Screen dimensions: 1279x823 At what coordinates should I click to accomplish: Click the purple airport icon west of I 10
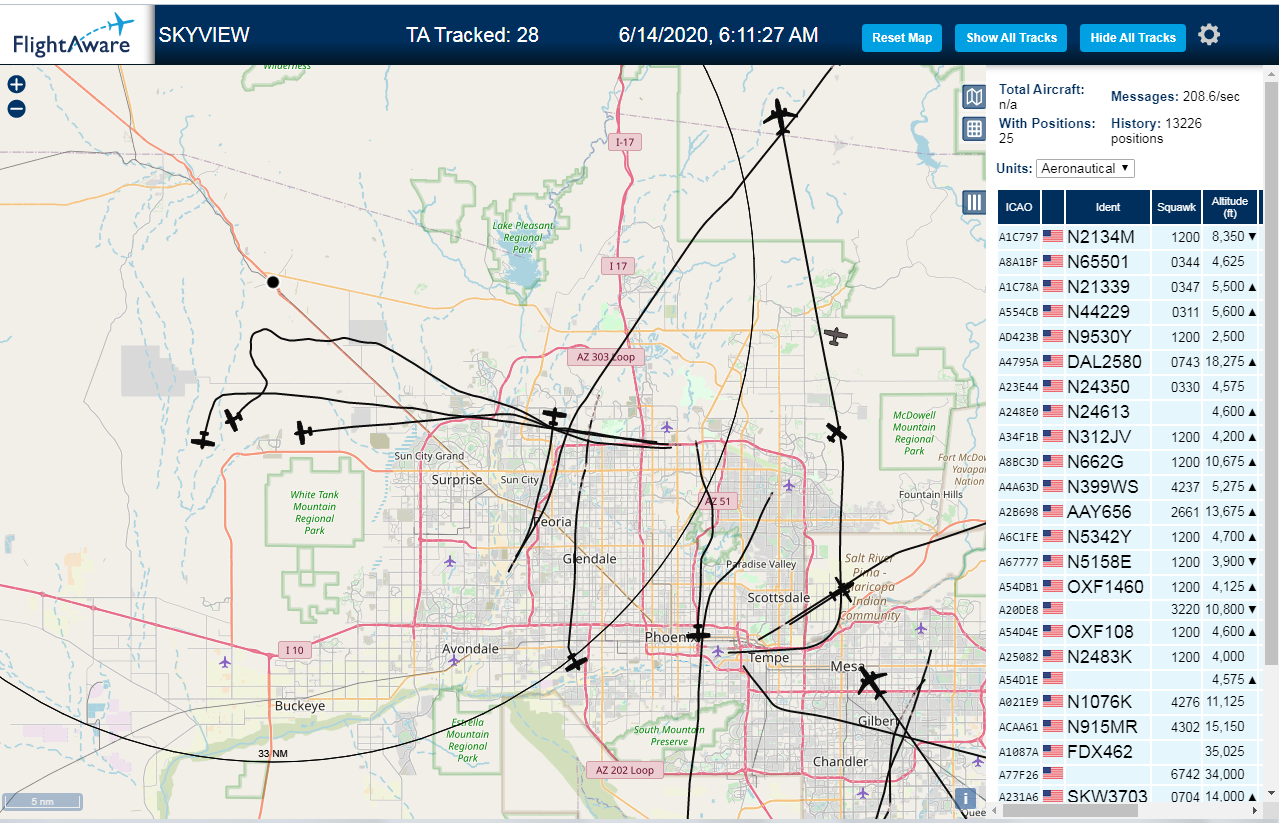(x=224, y=661)
